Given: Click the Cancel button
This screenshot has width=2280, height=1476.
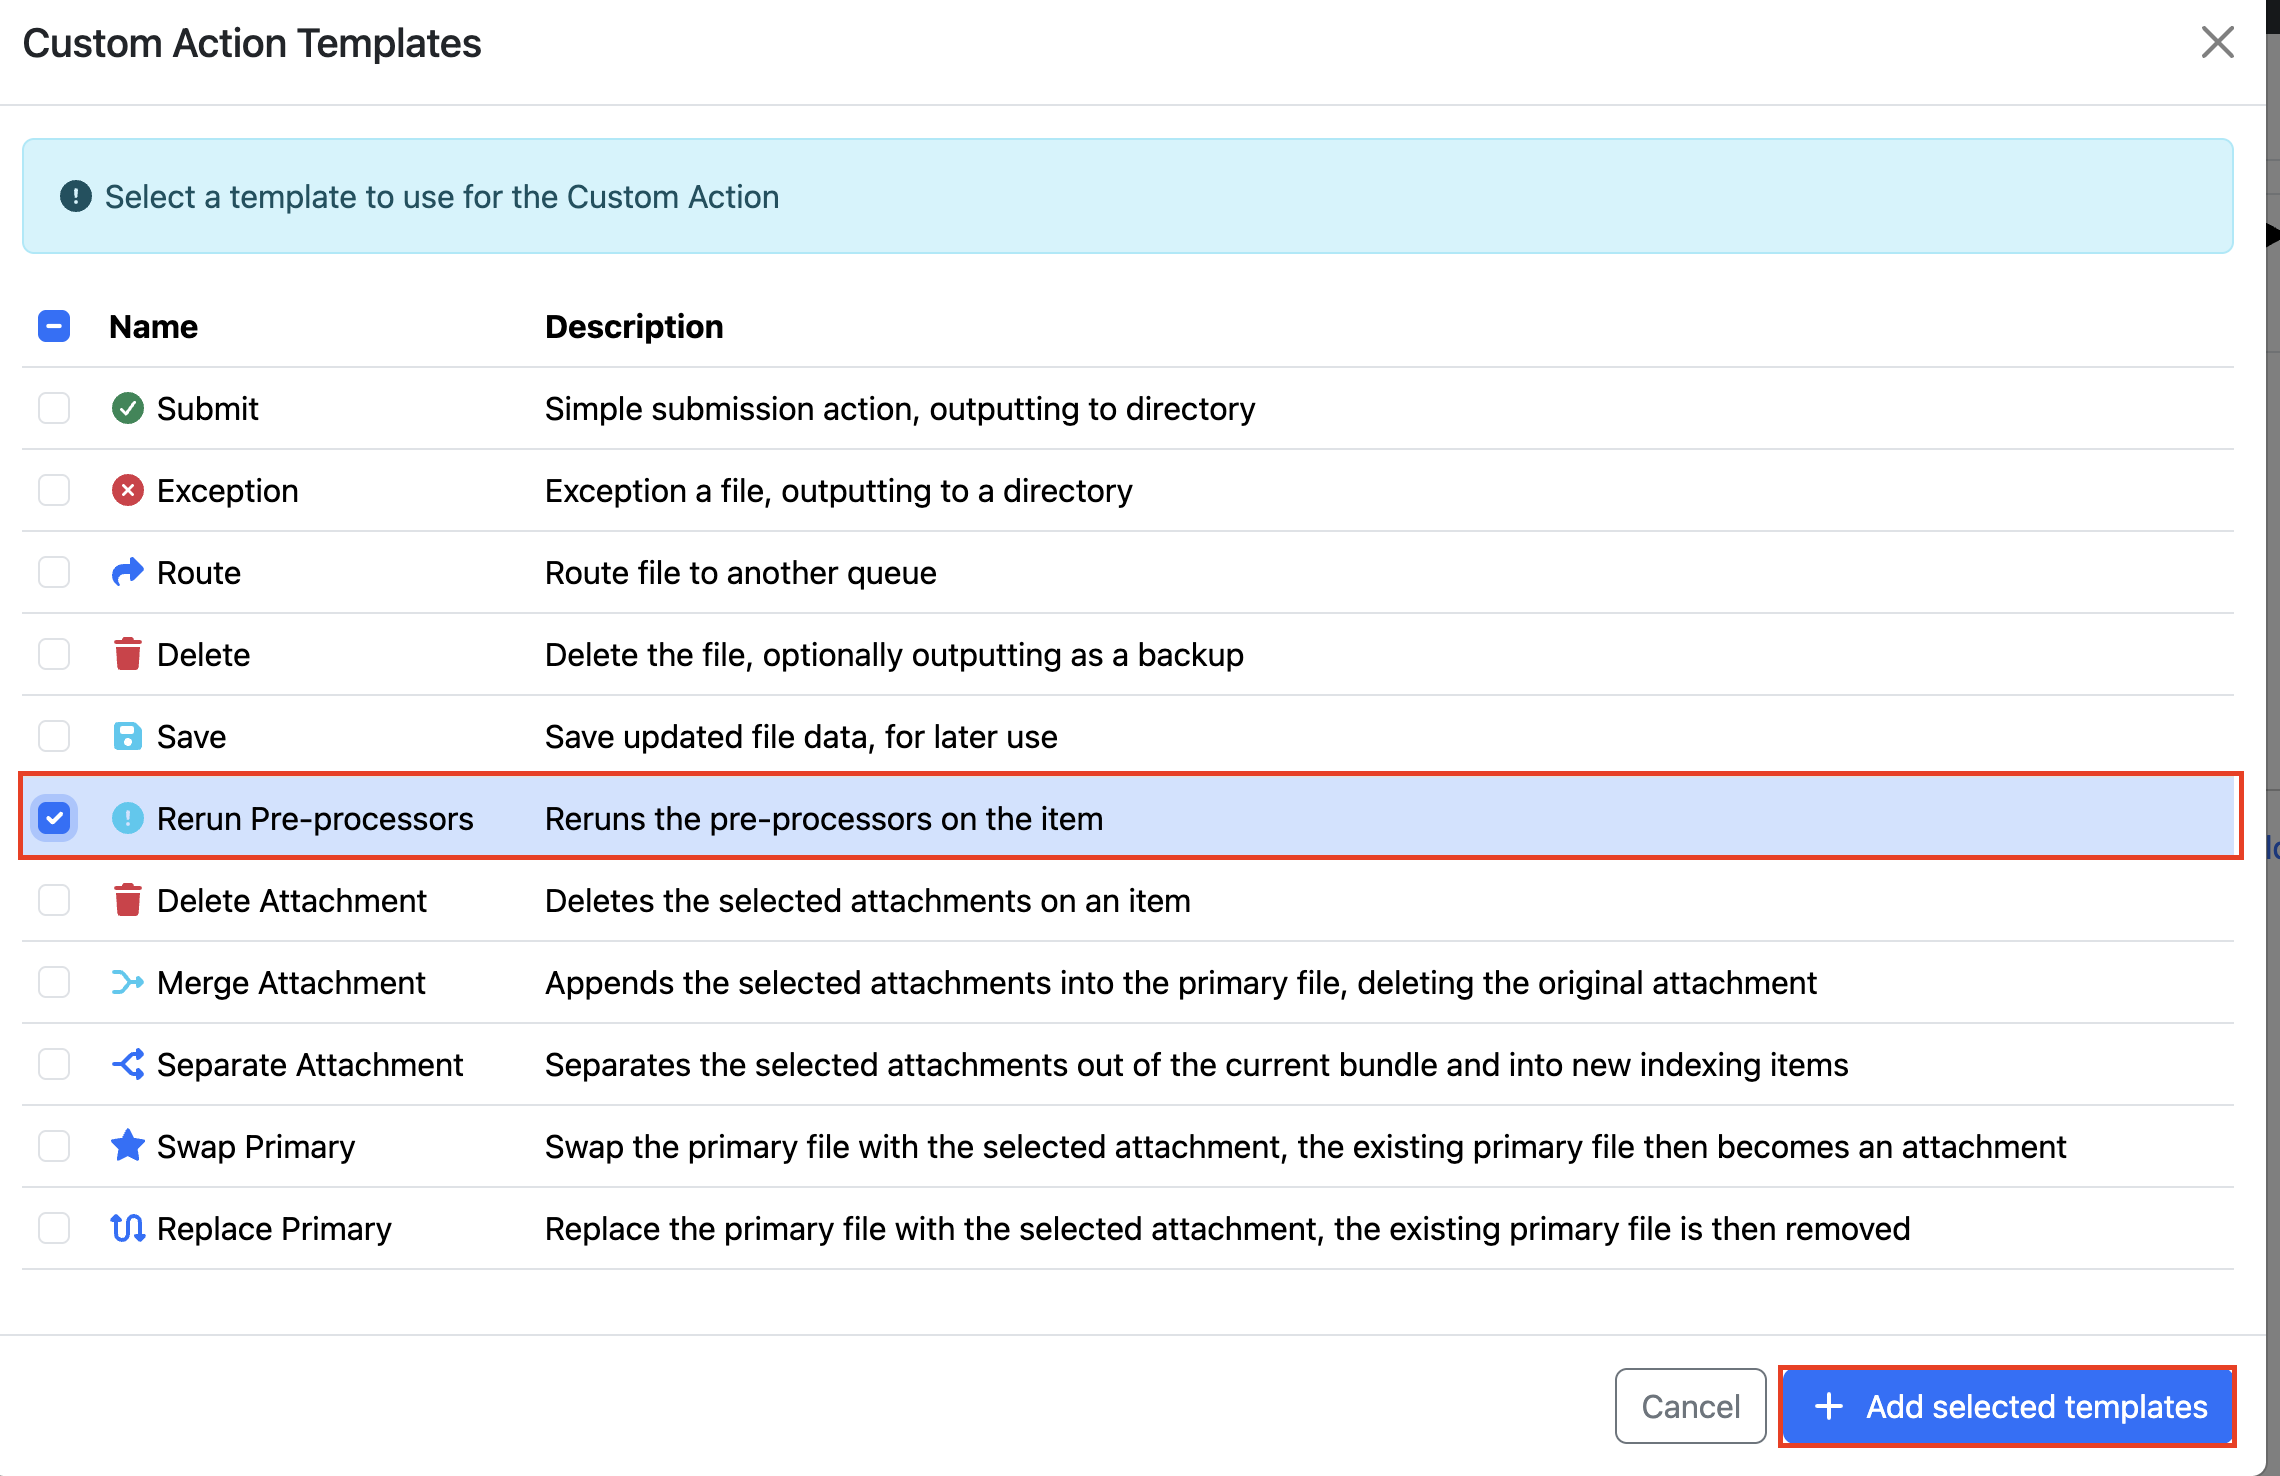Looking at the screenshot, I should [x=1691, y=1406].
